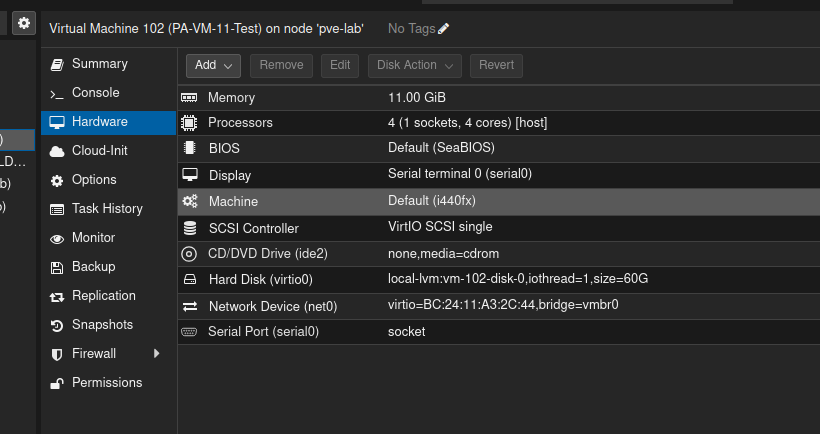
Task: Click the Serial Port keyboard icon
Action: pos(189,332)
